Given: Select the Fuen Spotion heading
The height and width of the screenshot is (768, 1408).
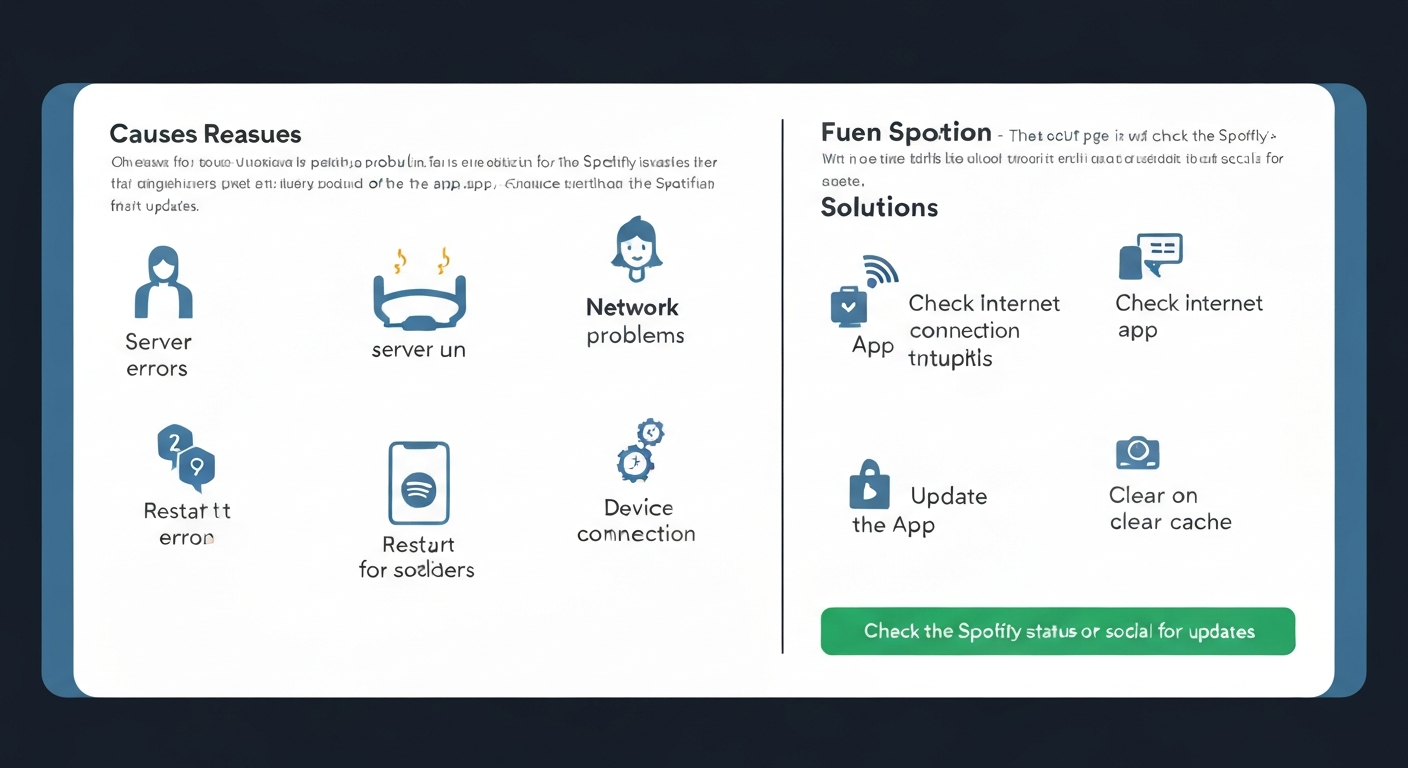Looking at the screenshot, I should [905, 132].
